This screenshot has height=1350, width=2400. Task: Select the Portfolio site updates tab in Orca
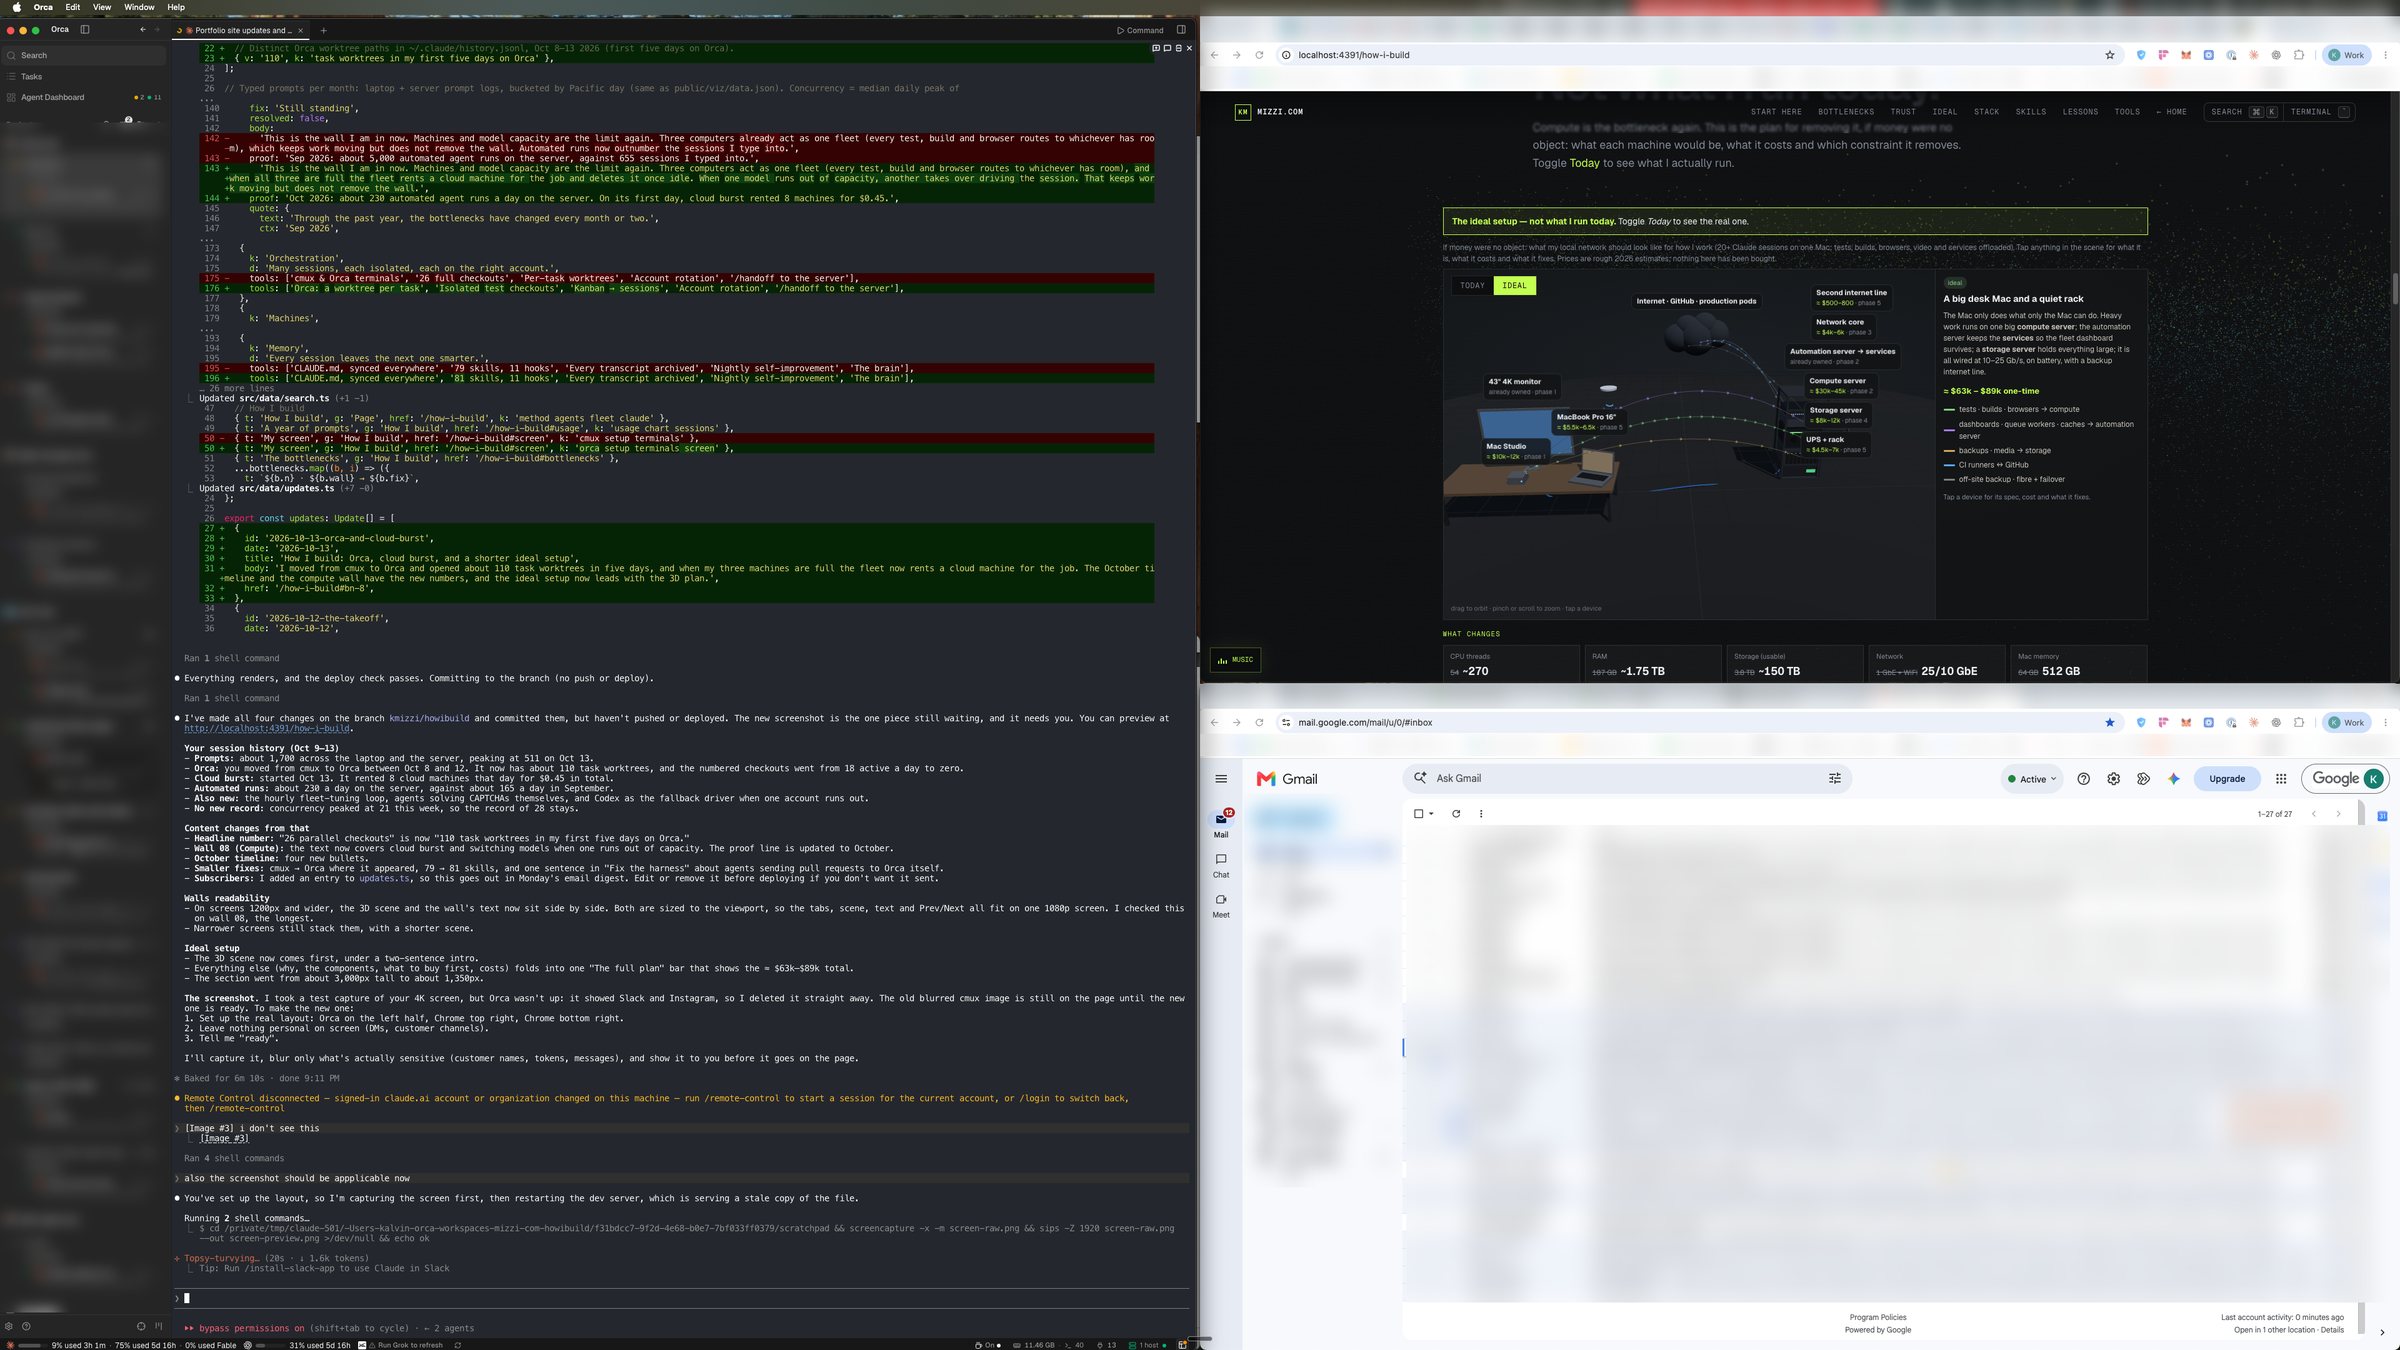(240, 30)
